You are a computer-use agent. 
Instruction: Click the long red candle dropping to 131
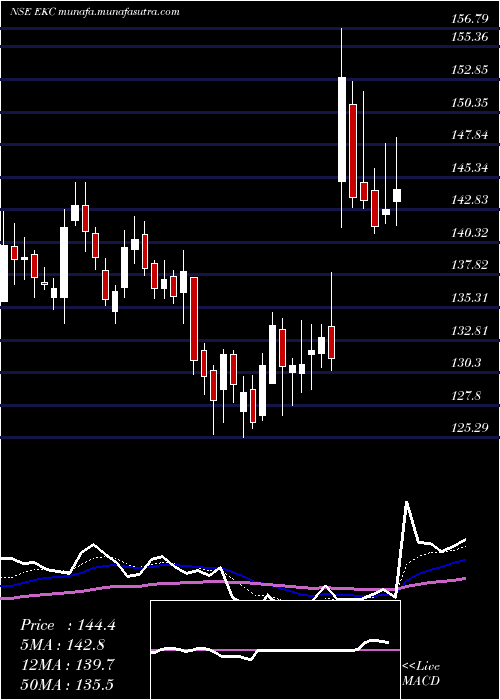[x=194, y=319]
